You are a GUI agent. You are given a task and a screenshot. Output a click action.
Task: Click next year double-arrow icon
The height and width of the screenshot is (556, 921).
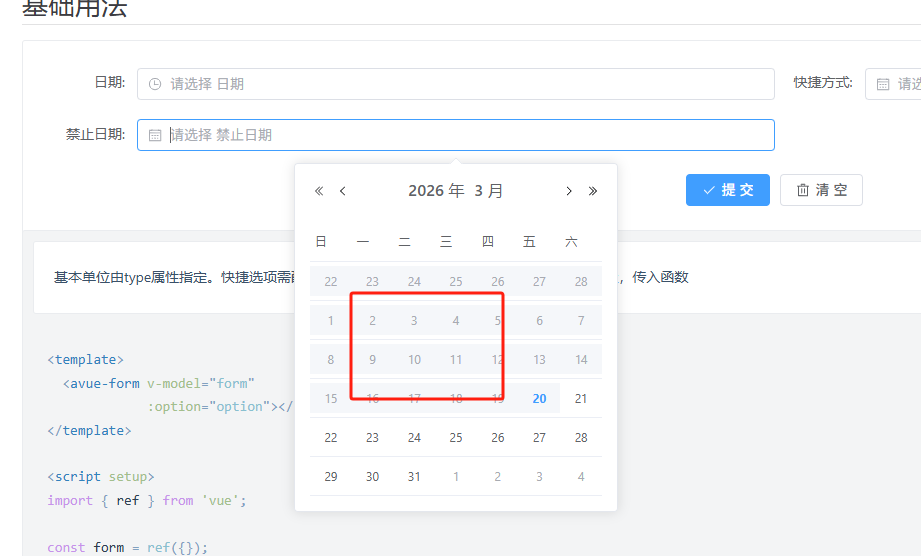point(593,191)
